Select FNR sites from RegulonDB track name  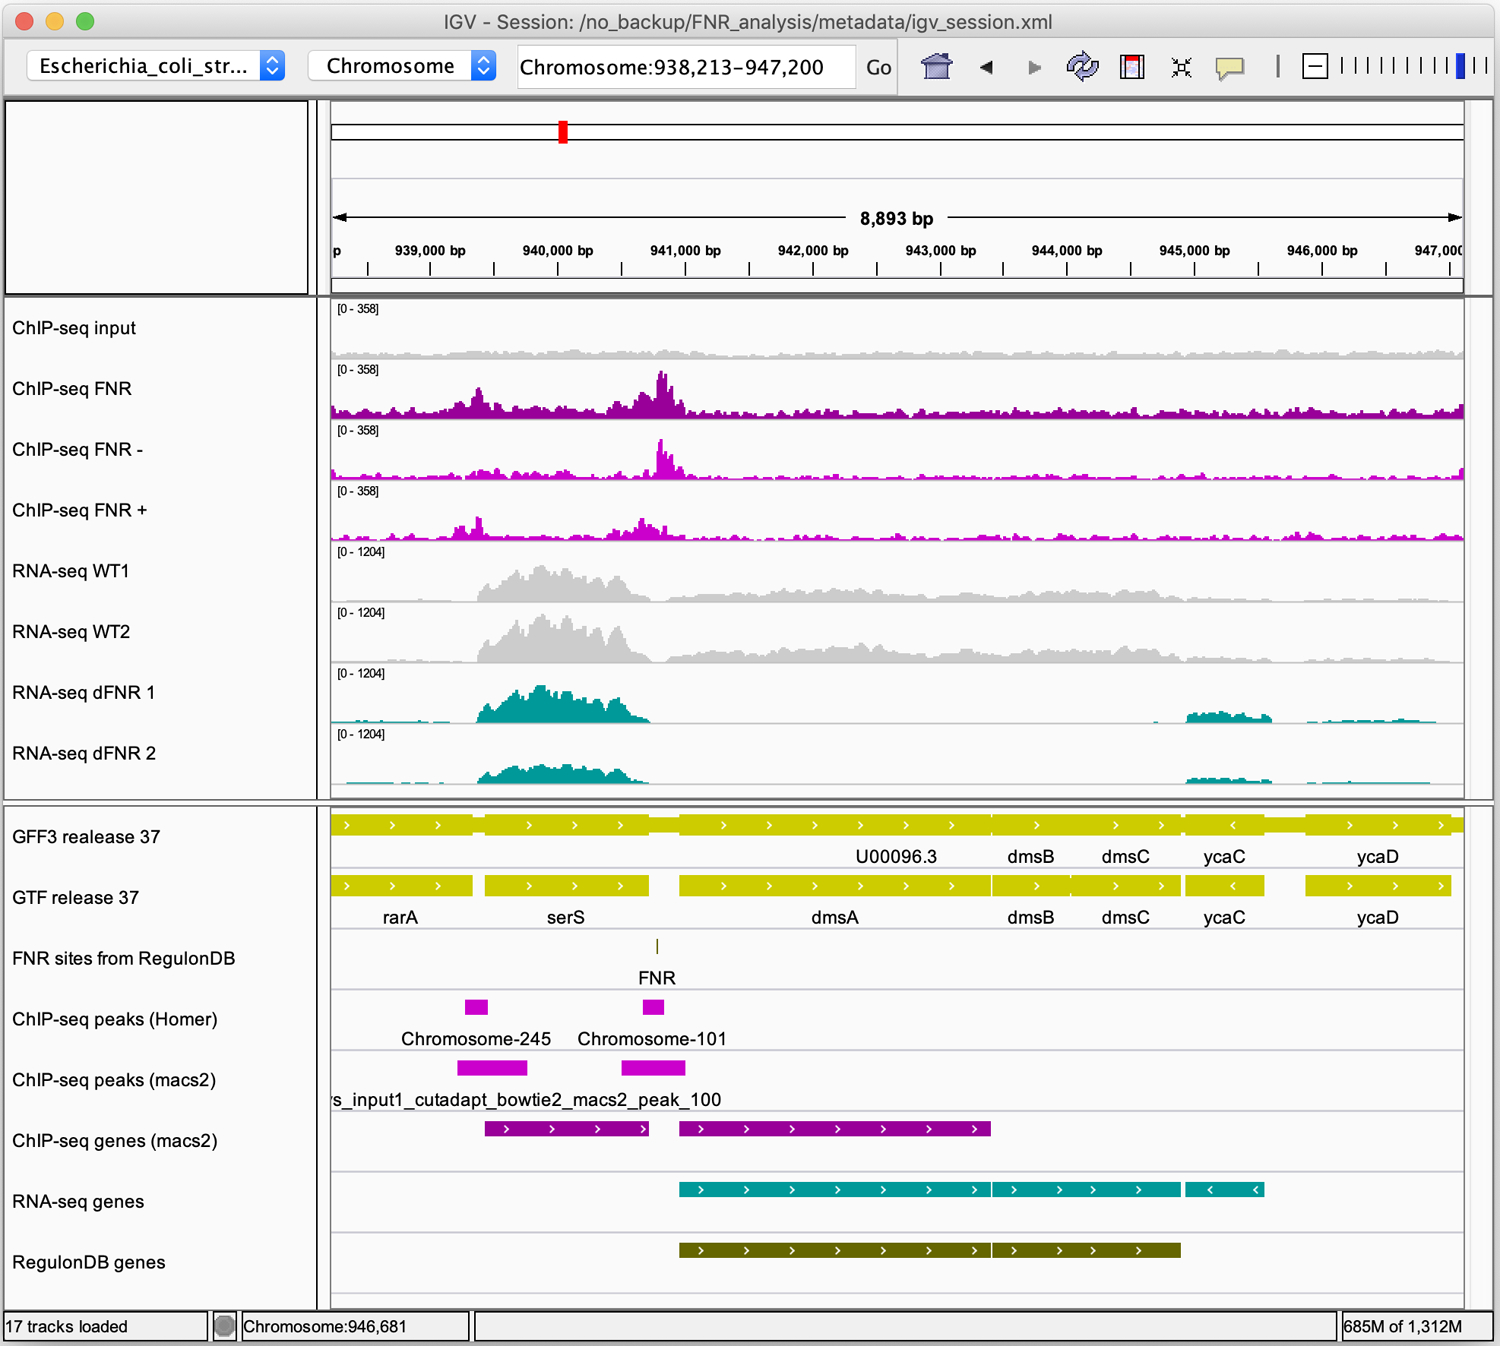(x=124, y=959)
